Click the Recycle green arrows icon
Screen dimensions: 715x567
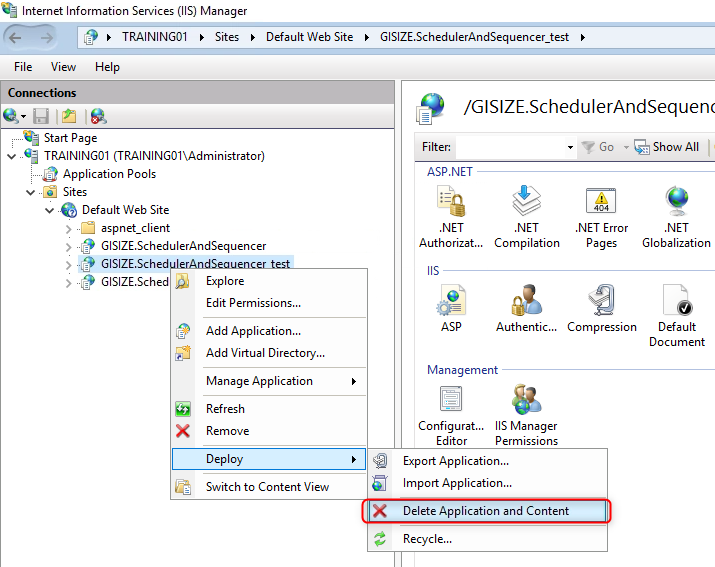(380, 539)
